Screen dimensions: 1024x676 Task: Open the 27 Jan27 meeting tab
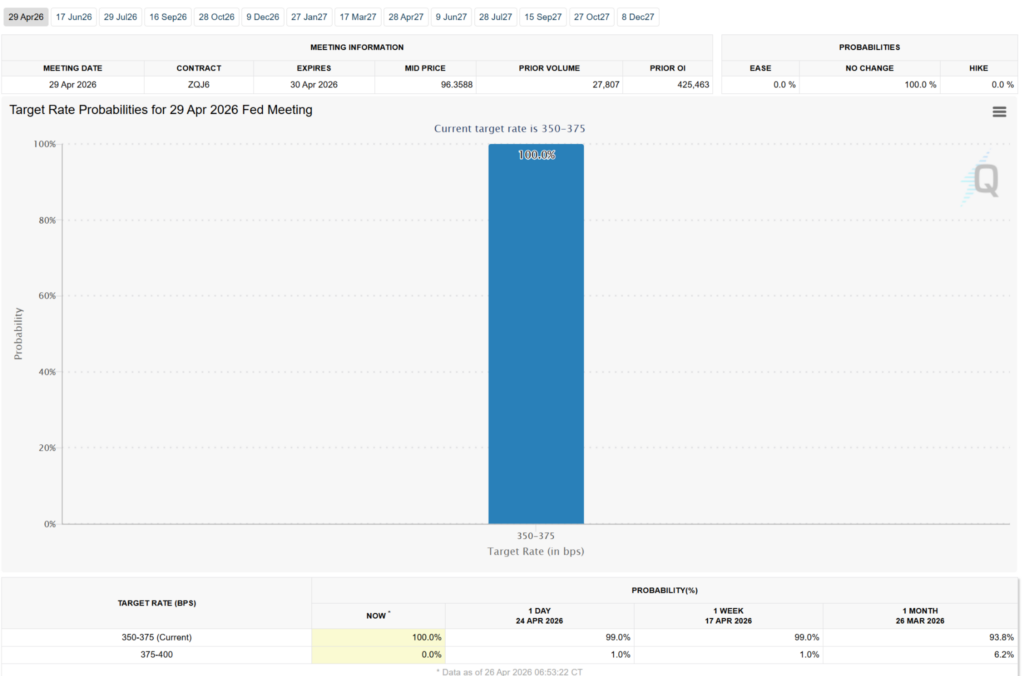(309, 17)
